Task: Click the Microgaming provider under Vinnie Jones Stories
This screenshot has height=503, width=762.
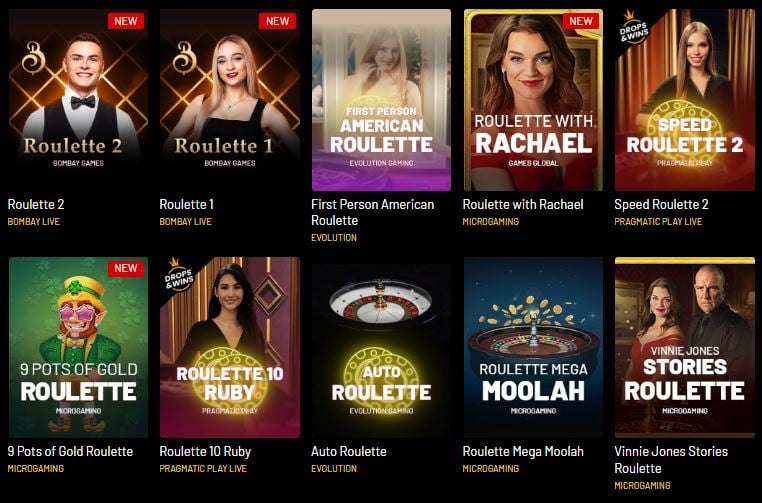Action: tap(642, 486)
